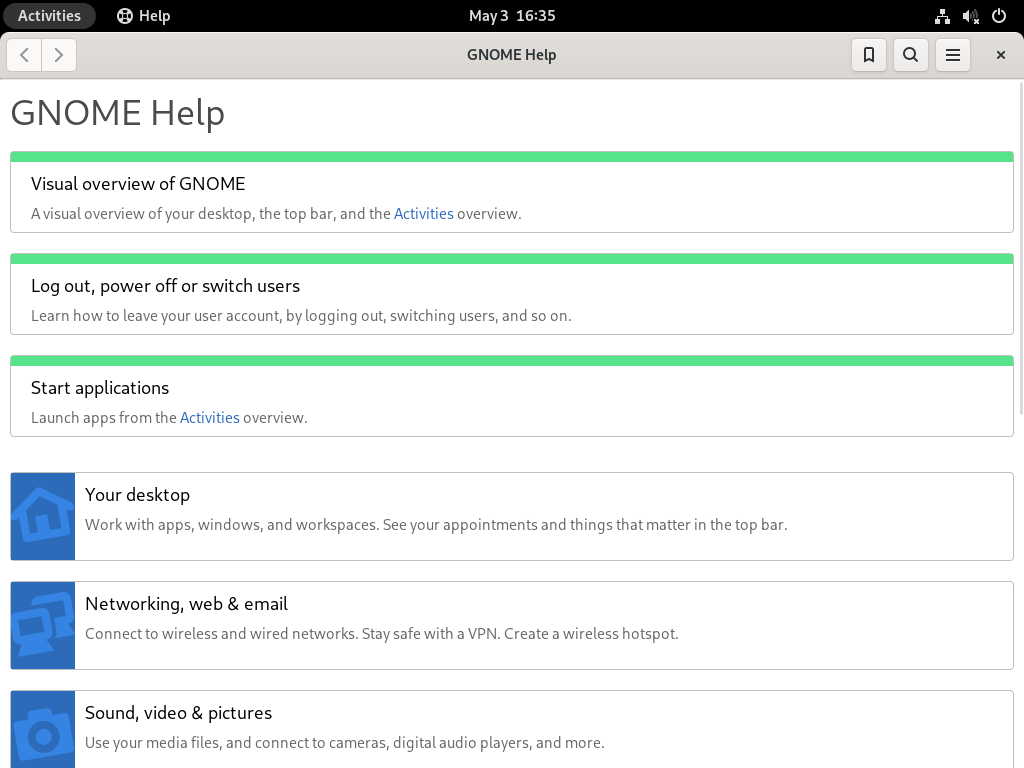This screenshot has width=1024, height=768.
Task: Click the network status icon in top bar
Action: (942, 16)
